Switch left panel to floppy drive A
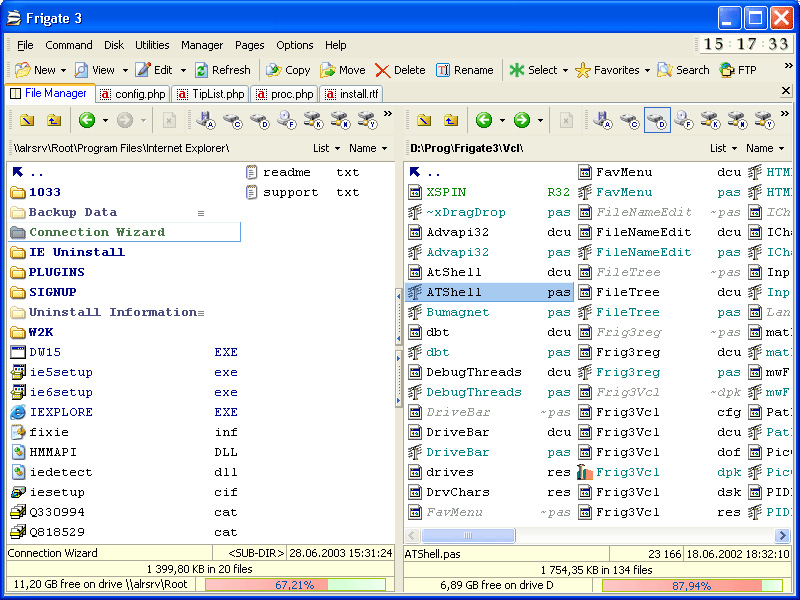Image resolution: width=800 pixels, height=600 pixels. pos(206,120)
